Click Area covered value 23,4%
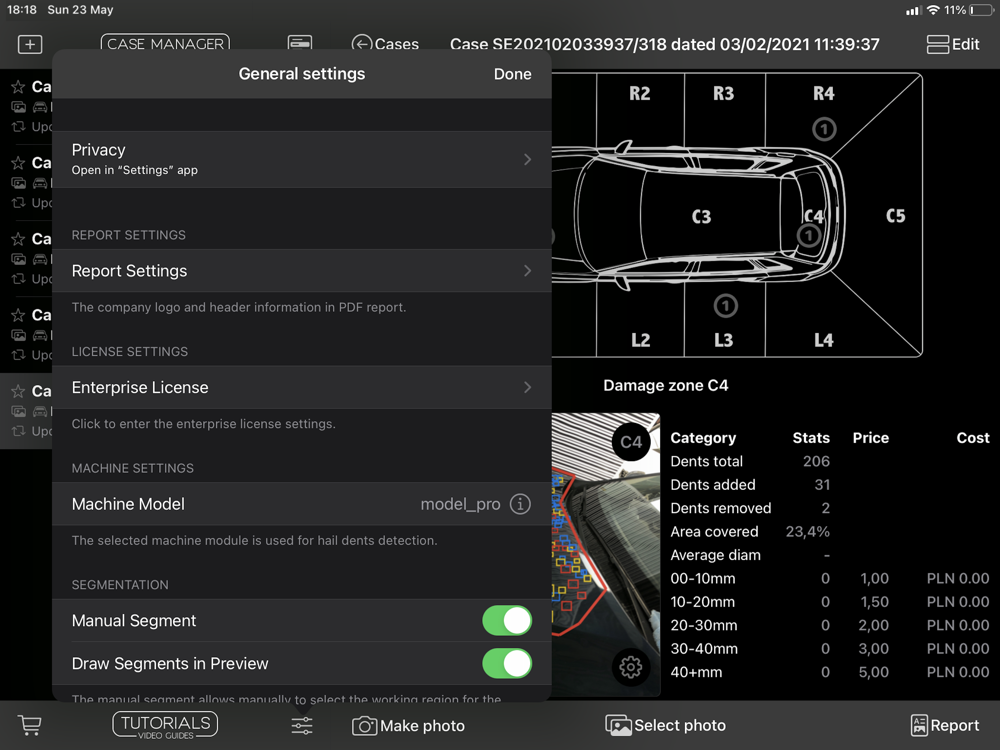Viewport: 1000px width, 750px height. point(807,531)
